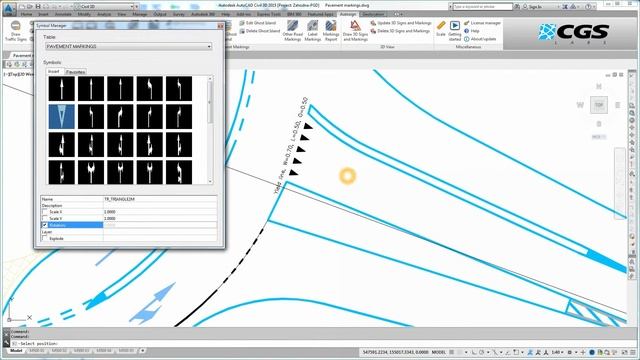Click the Model layout tab

[x=16, y=351]
